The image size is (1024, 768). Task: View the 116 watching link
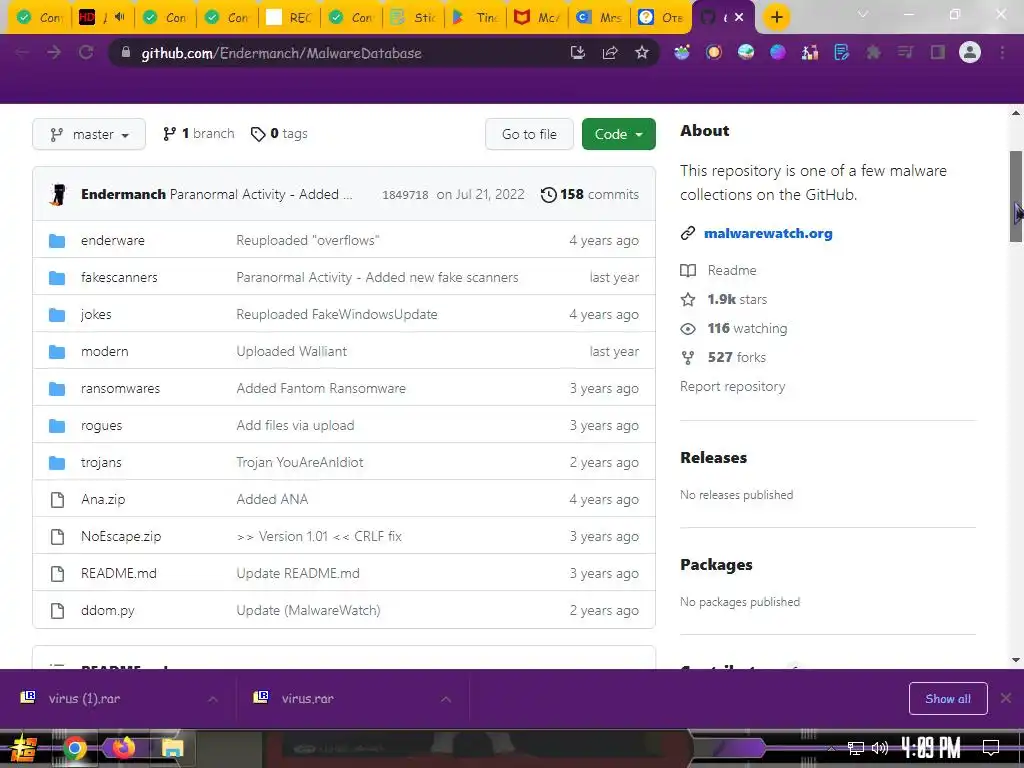[x=747, y=328]
